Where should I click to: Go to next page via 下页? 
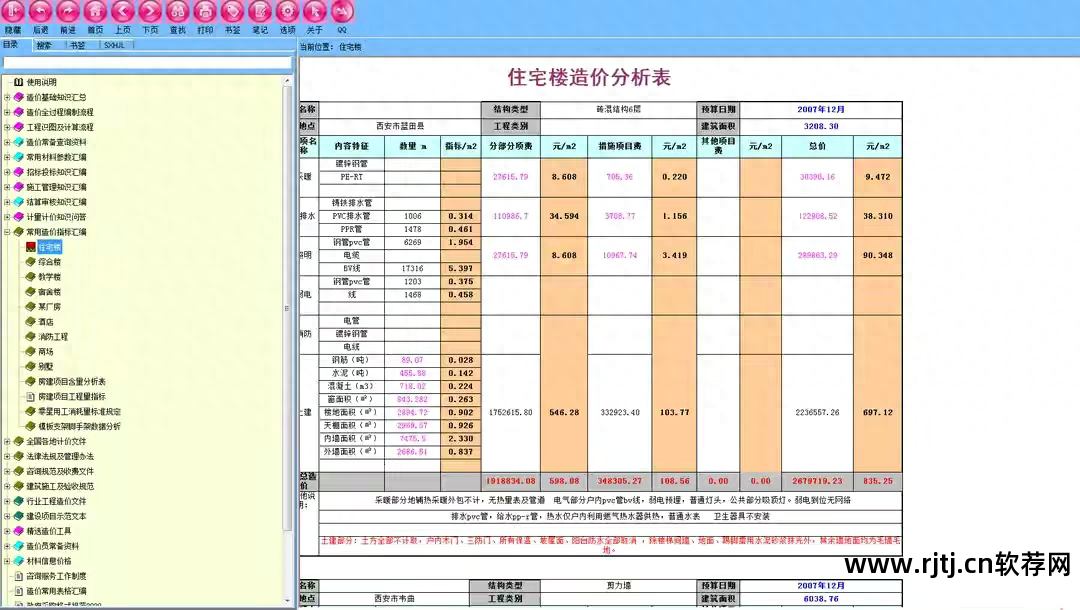[x=150, y=12]
